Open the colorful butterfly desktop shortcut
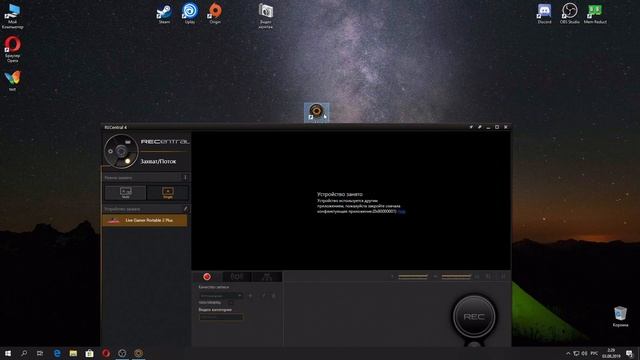 12,80
